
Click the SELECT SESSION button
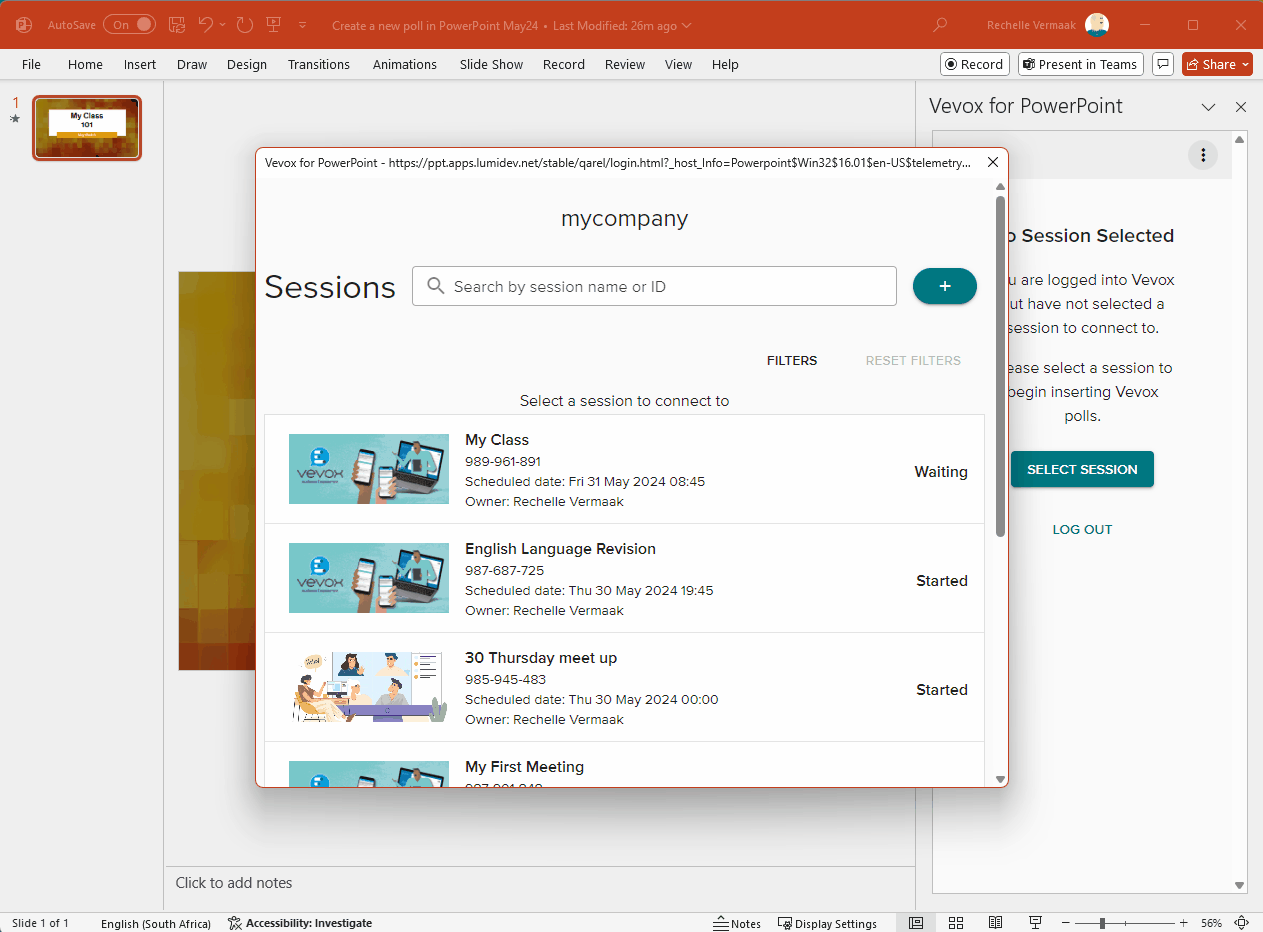pyautogui.click(x=1082, y=469)
